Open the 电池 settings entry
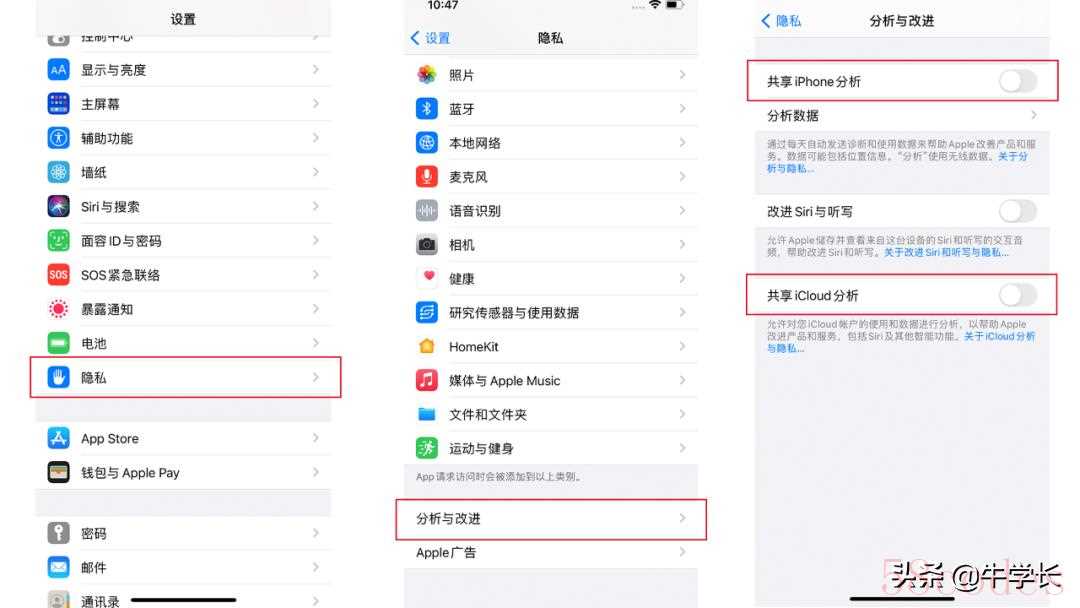1080x608 pixels. point(183,343)
